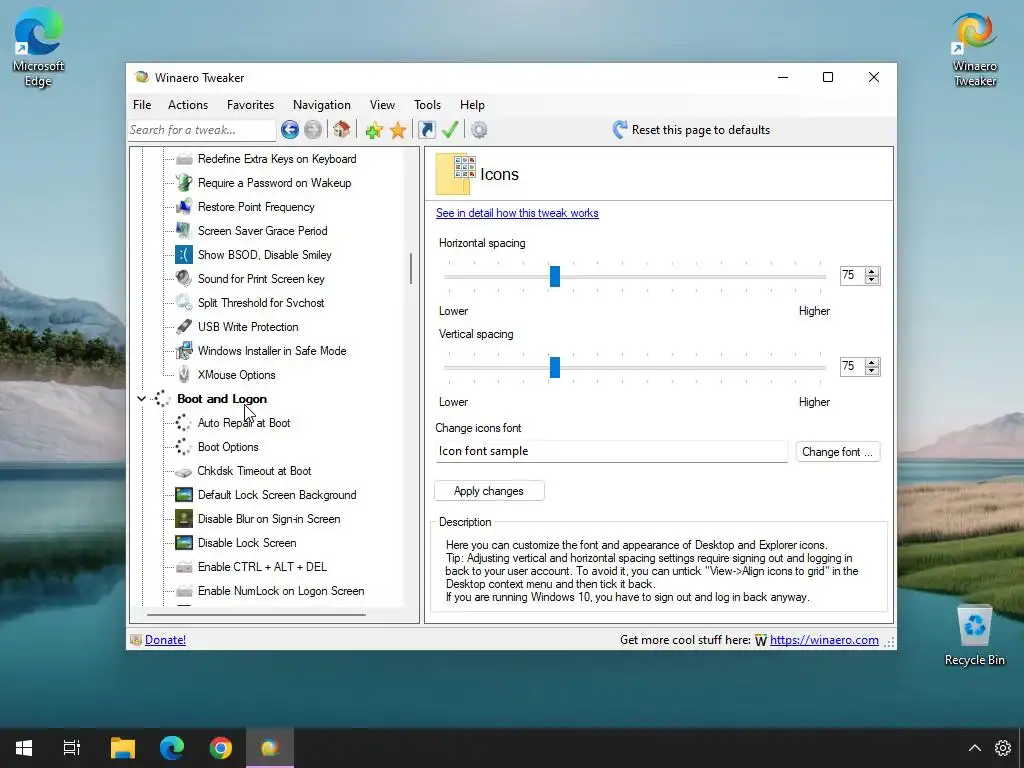Increase horizontal spacing with up arrow
The image size is (1024, 768).
tap(871, 272)
